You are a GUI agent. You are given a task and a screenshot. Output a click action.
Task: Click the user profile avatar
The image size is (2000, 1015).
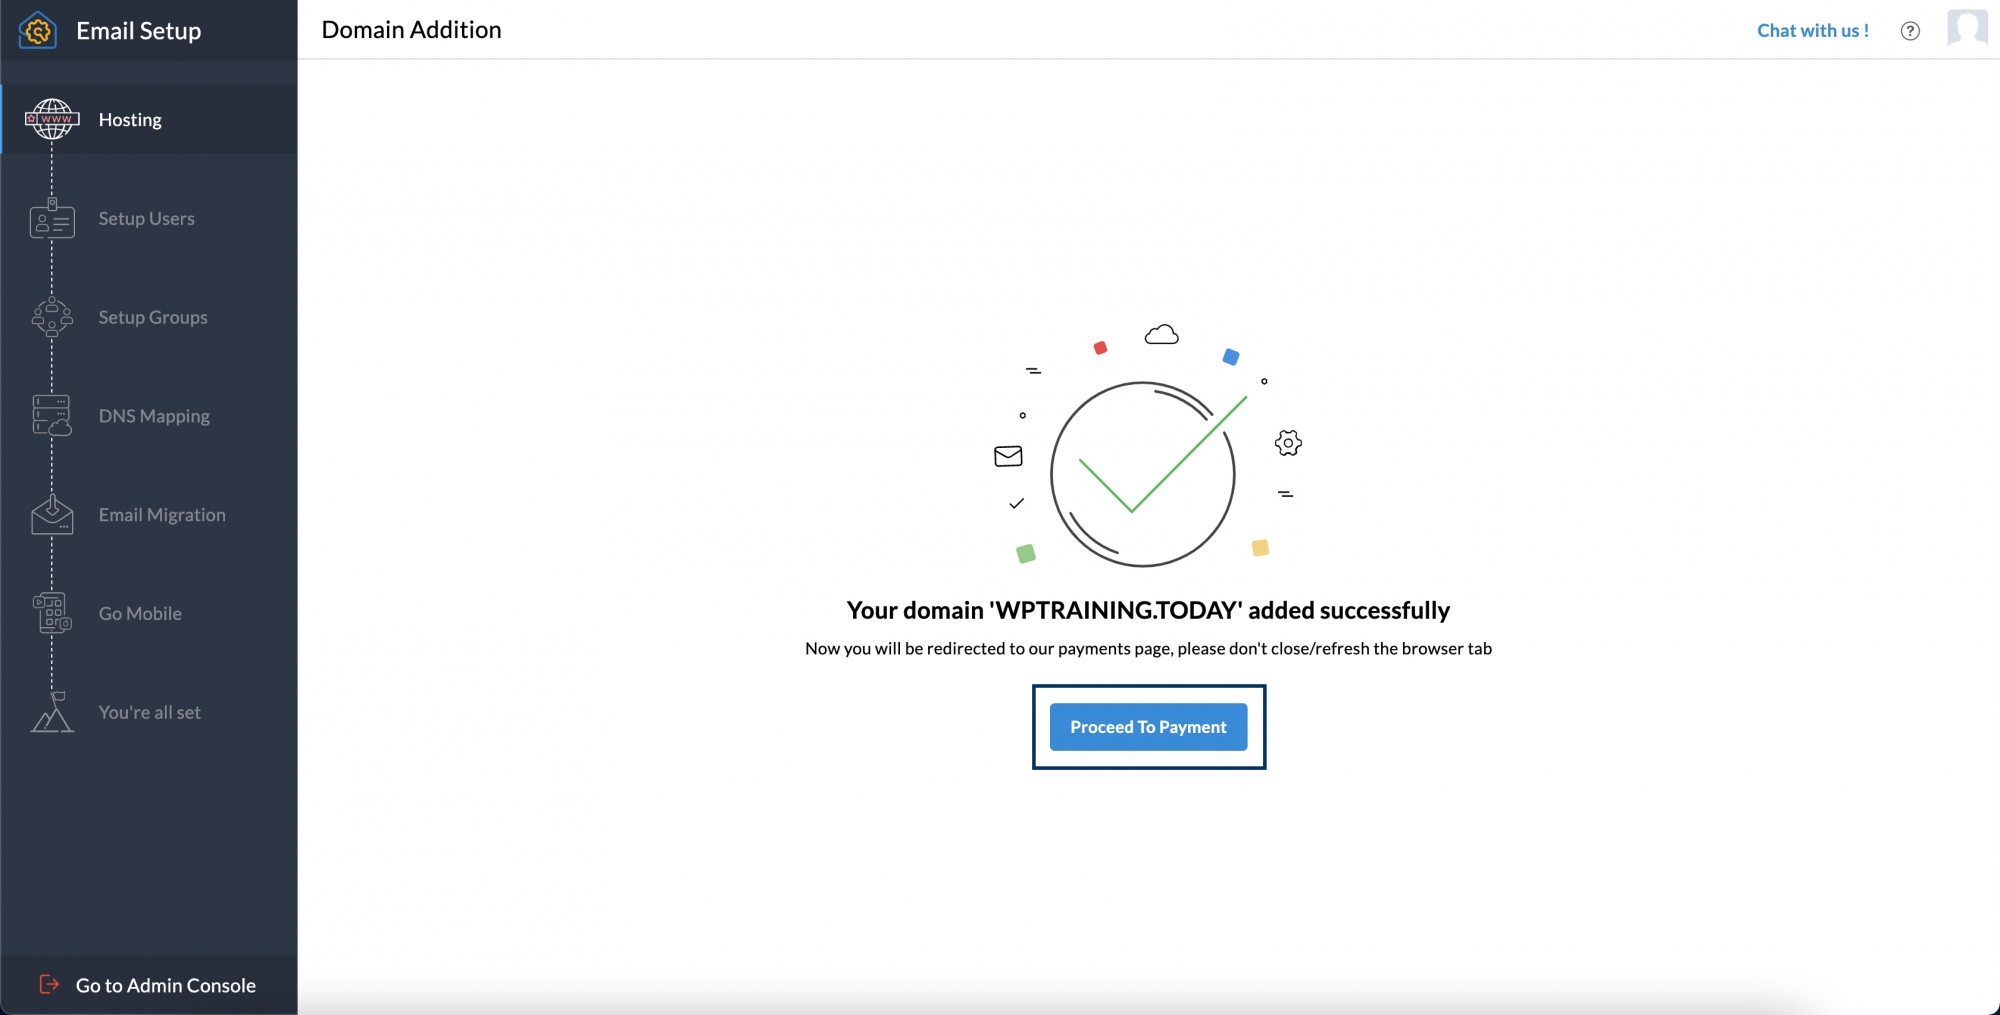1967,29
